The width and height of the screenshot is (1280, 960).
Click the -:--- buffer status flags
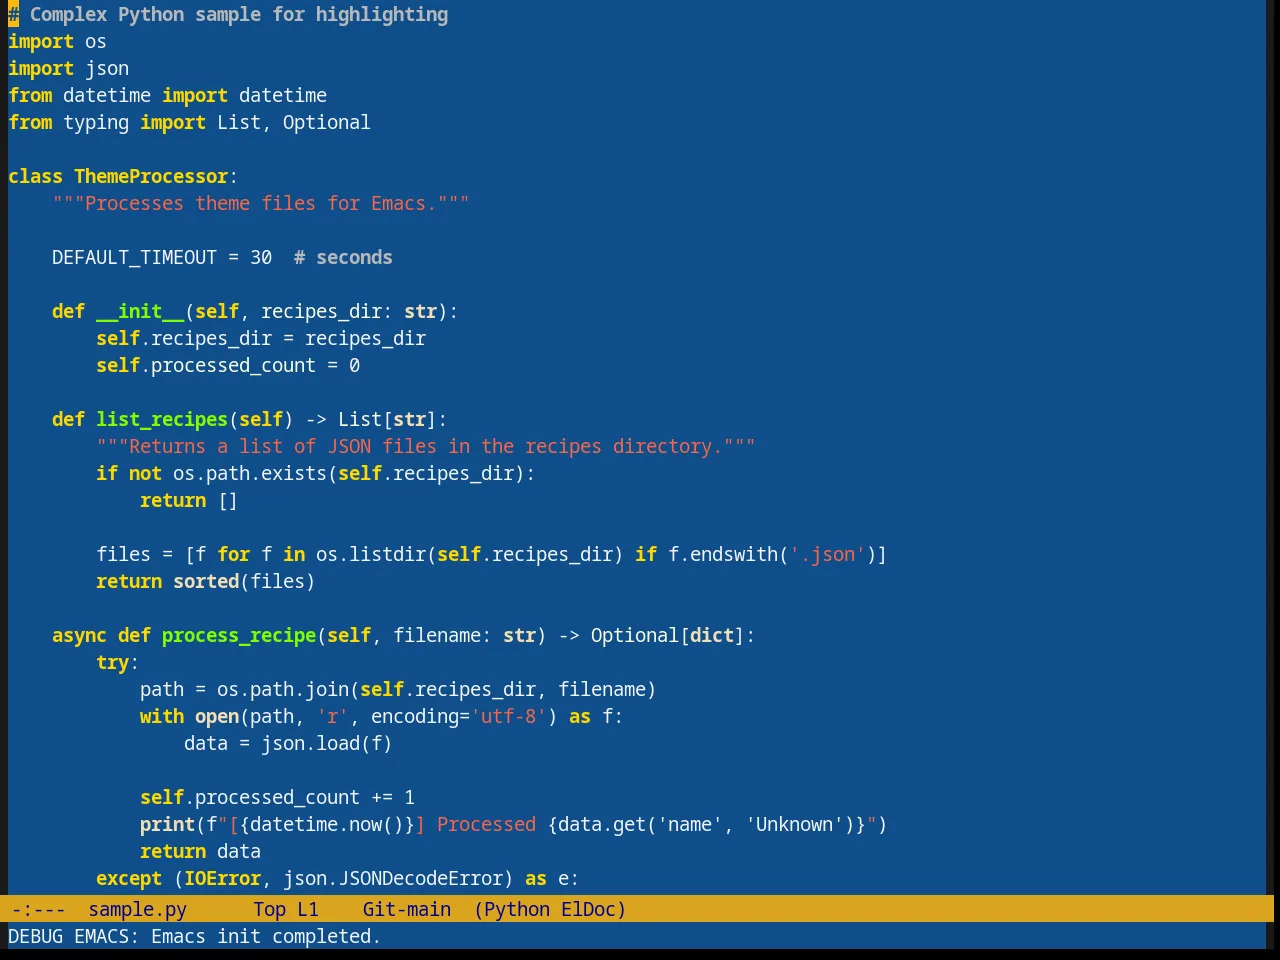[x=38, y=909]
